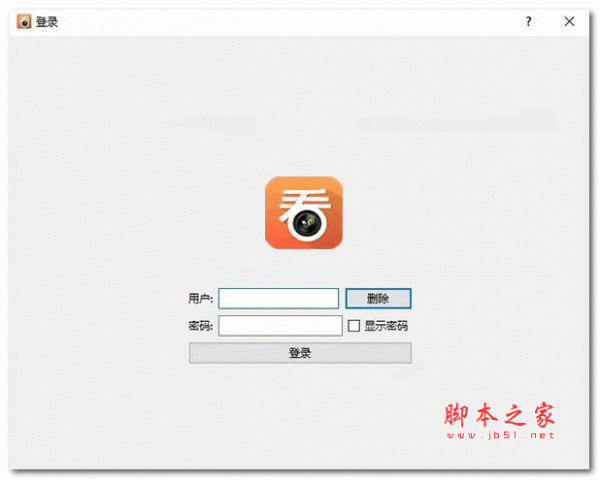Screen dimensions: 600x480
Task: Open the help question mark button
Action: [528, 21]
